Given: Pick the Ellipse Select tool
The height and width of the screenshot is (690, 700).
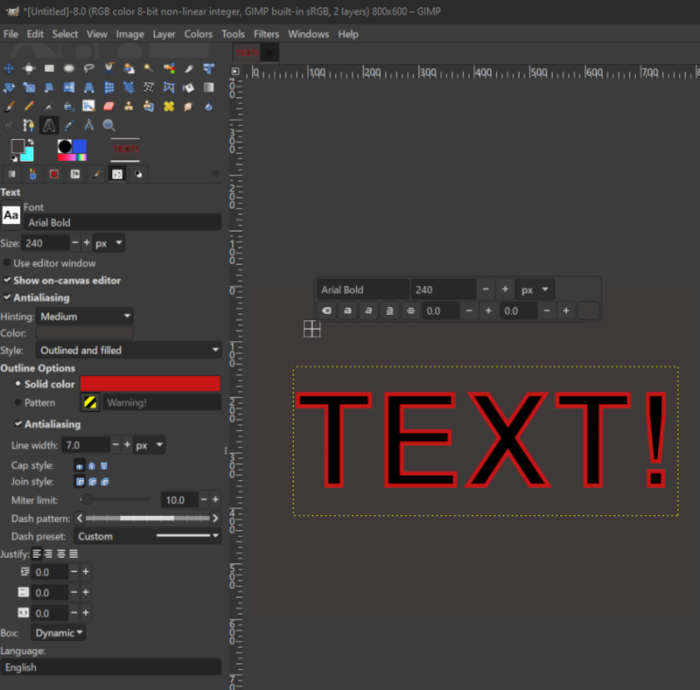Looking at the screenshot, I should click(69, 68).
